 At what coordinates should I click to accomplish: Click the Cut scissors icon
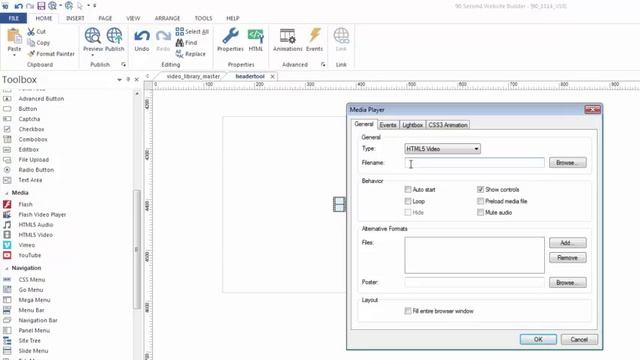(31, 31)
